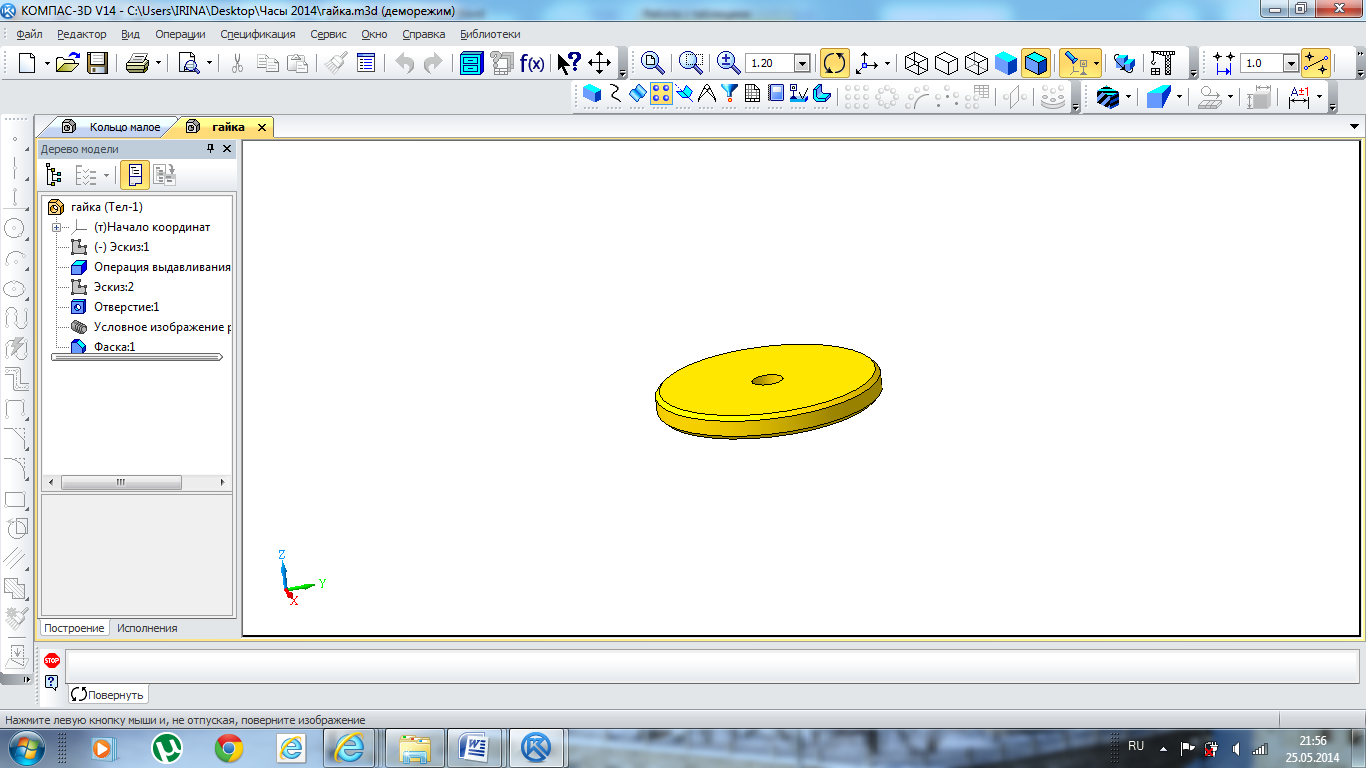Switch to the Исполнения tab
The height and width of the screenshot is (768, 1366).
147,628
